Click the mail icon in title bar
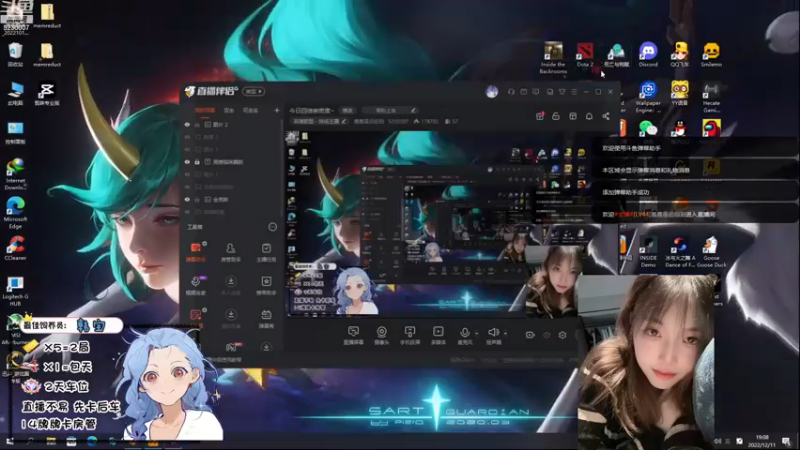This screenshot has width=800, height=450. coord(523,92)
